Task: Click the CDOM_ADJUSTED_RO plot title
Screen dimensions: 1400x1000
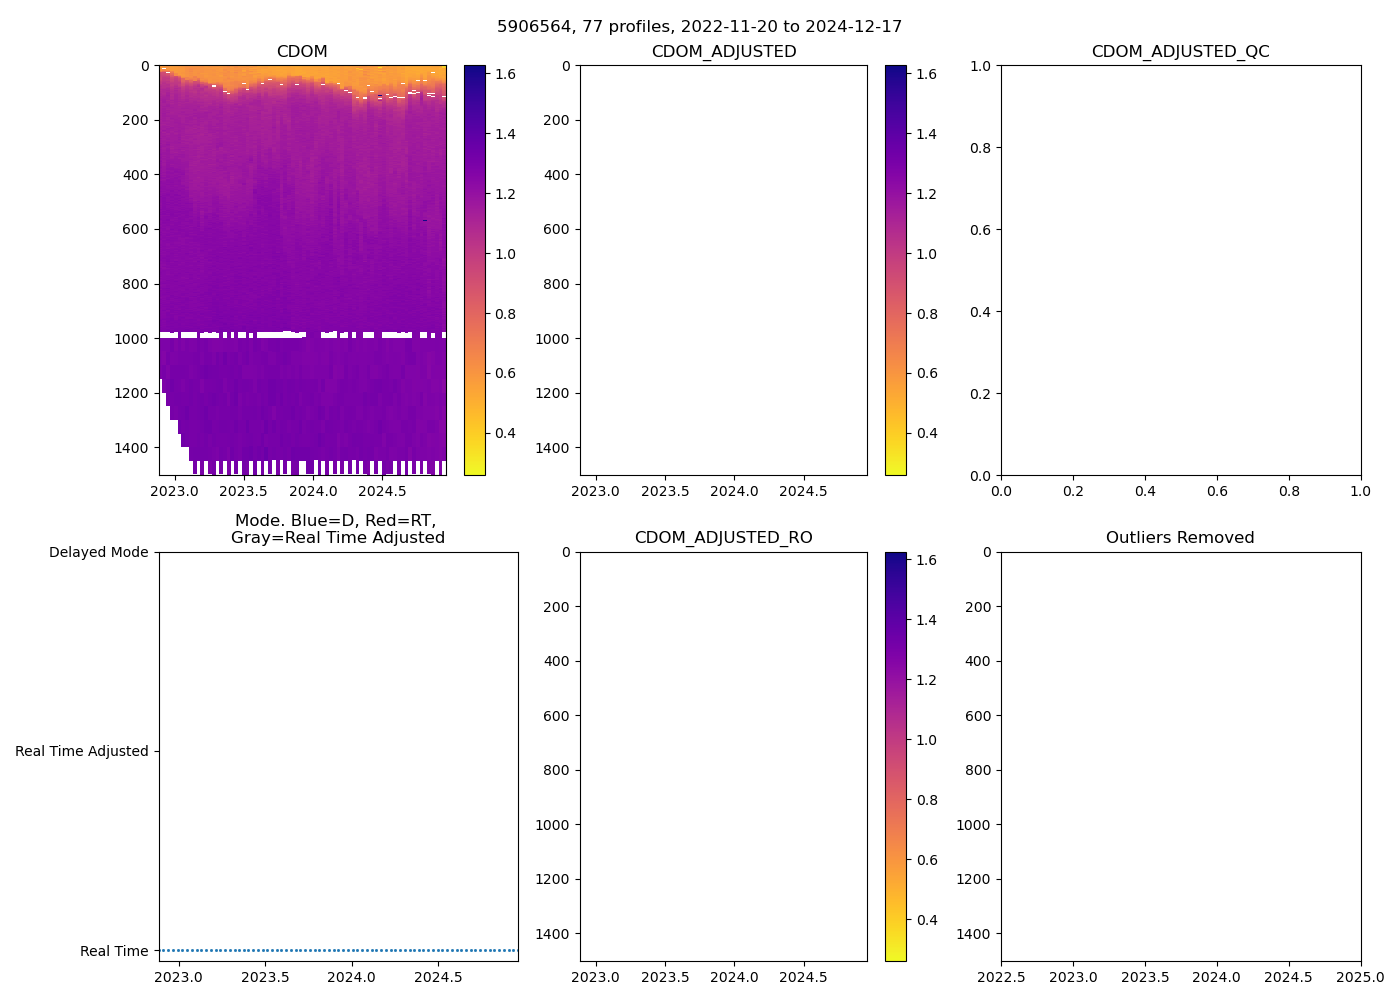Action: (723, 538)
